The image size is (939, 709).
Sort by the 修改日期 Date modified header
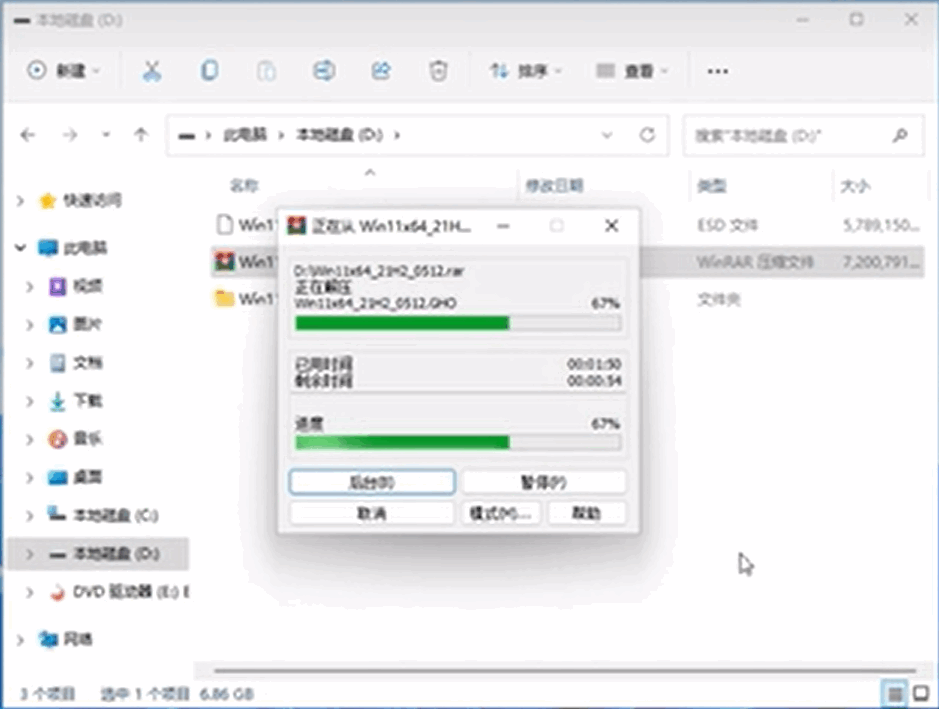click(x=555, y=186)
